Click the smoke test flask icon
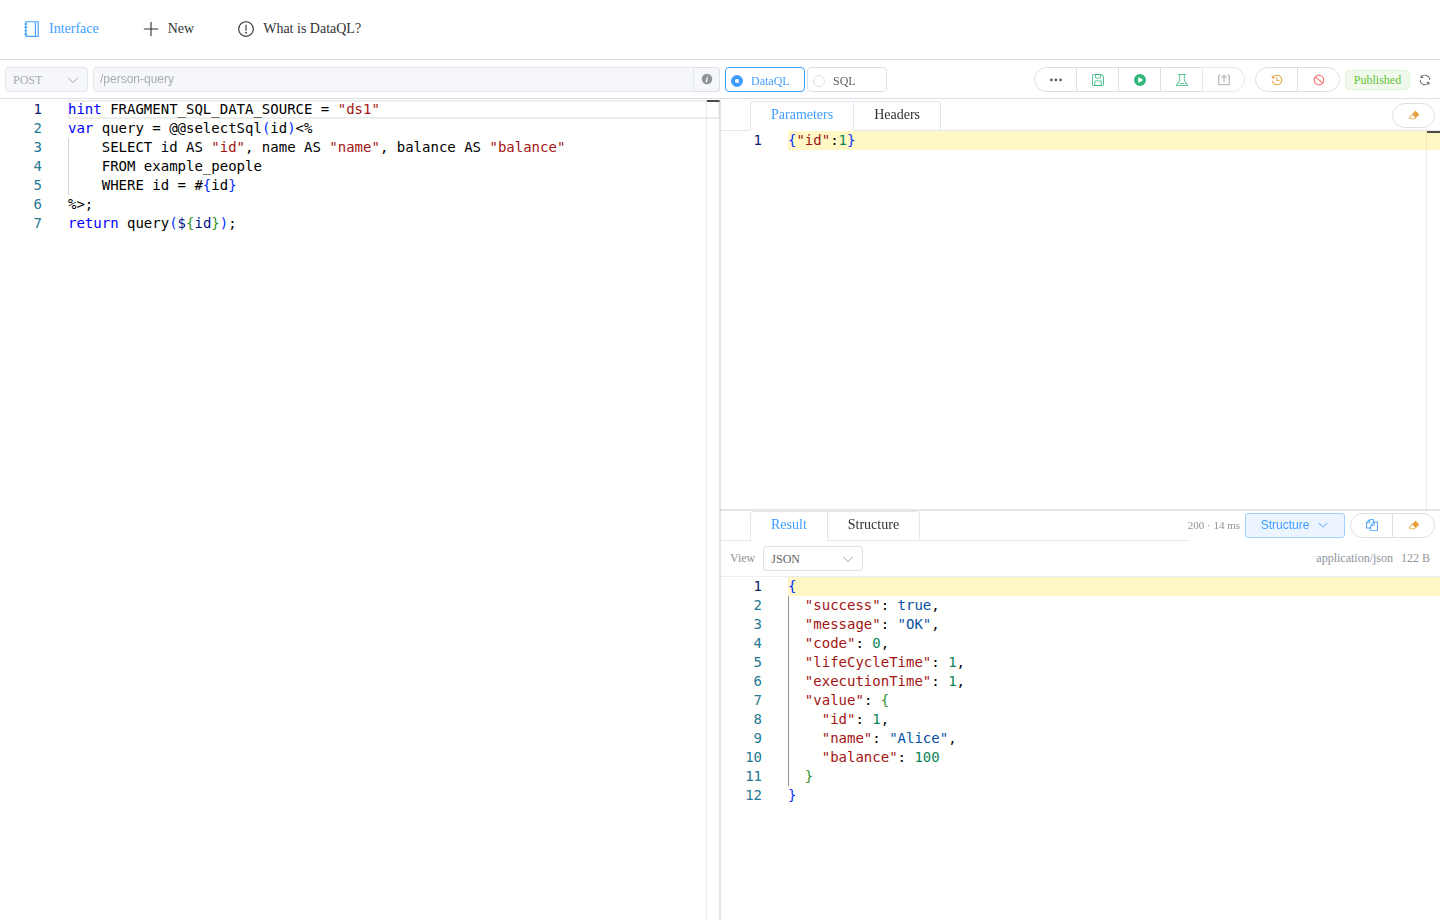 (x=1181, y=80)
